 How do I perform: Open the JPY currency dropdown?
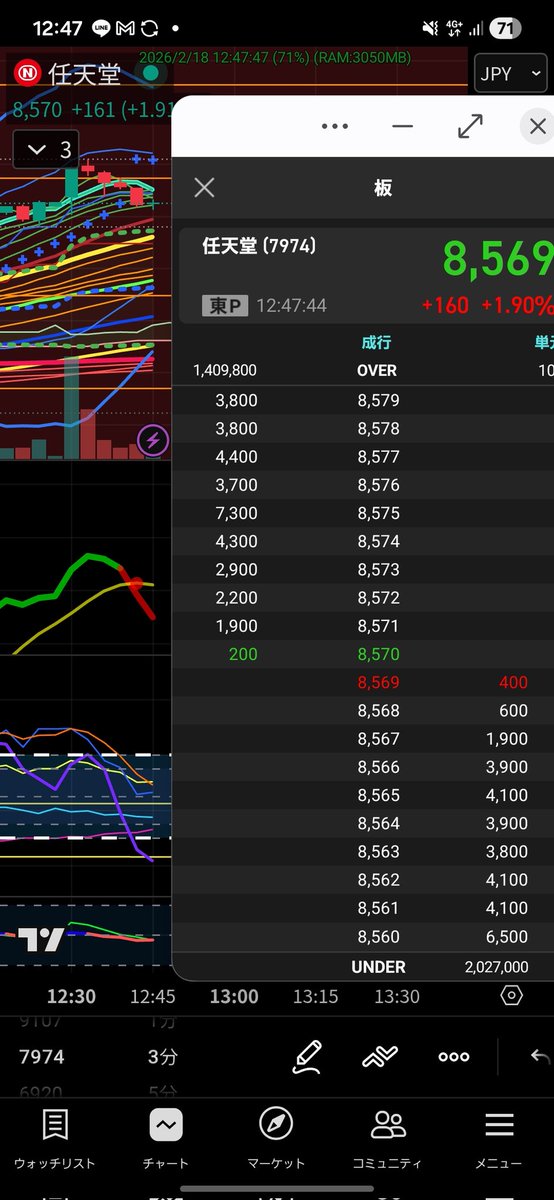click(510, 73)
